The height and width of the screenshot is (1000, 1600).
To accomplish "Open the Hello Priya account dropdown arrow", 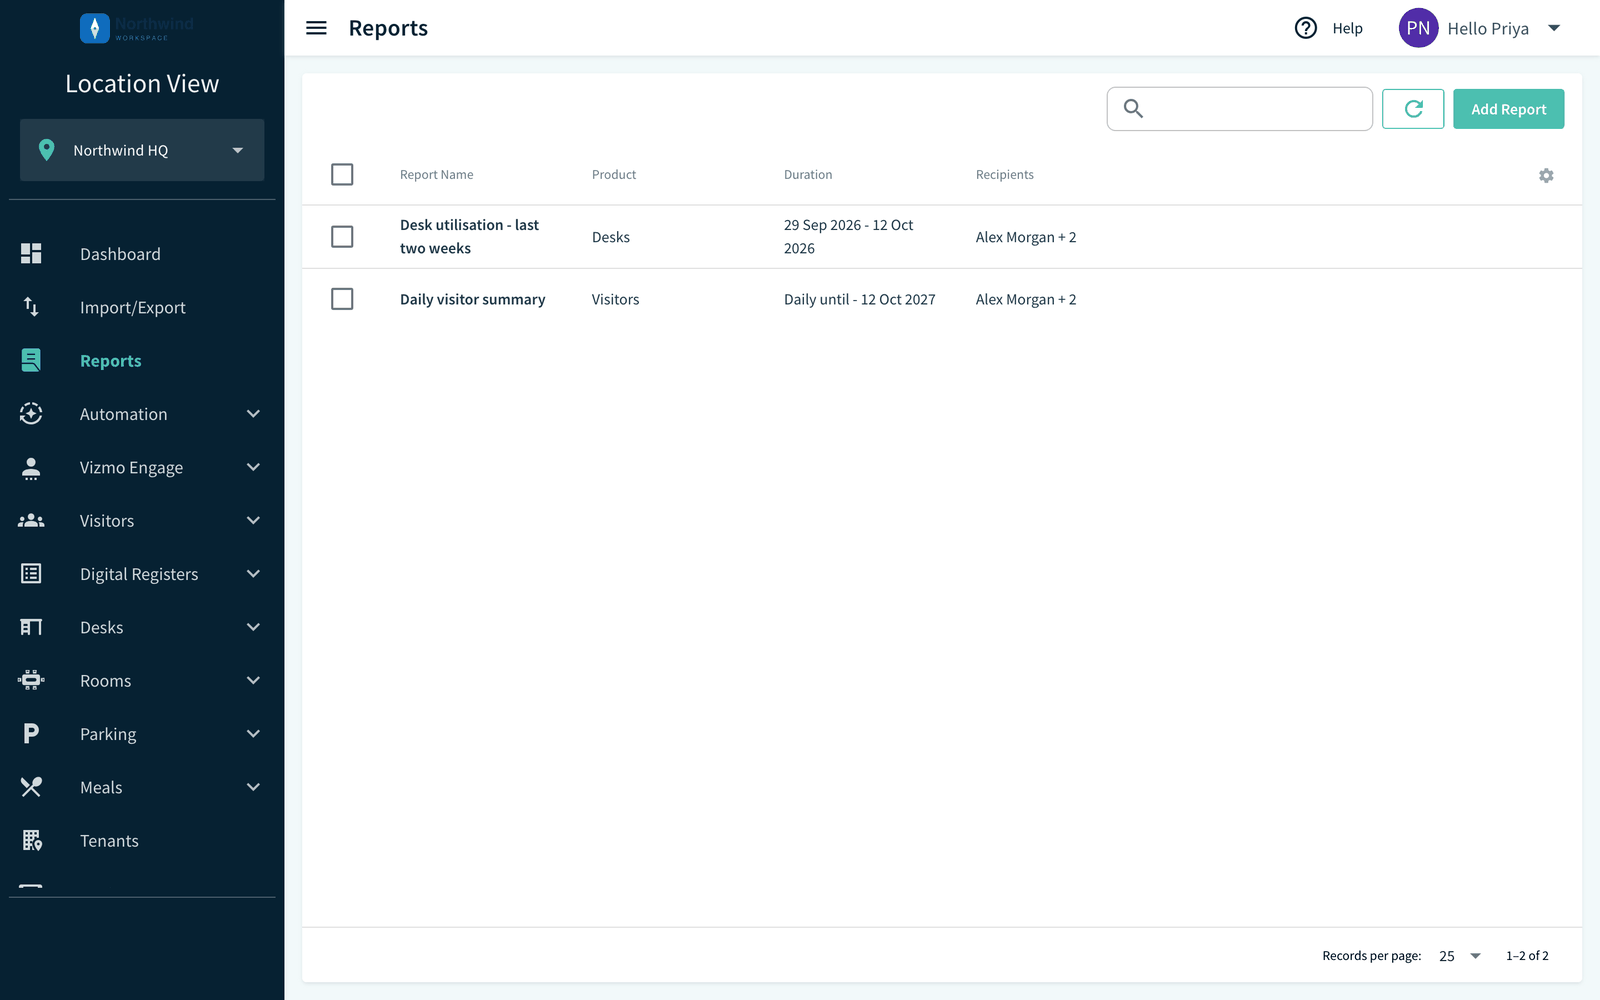I will (1554, 28).
